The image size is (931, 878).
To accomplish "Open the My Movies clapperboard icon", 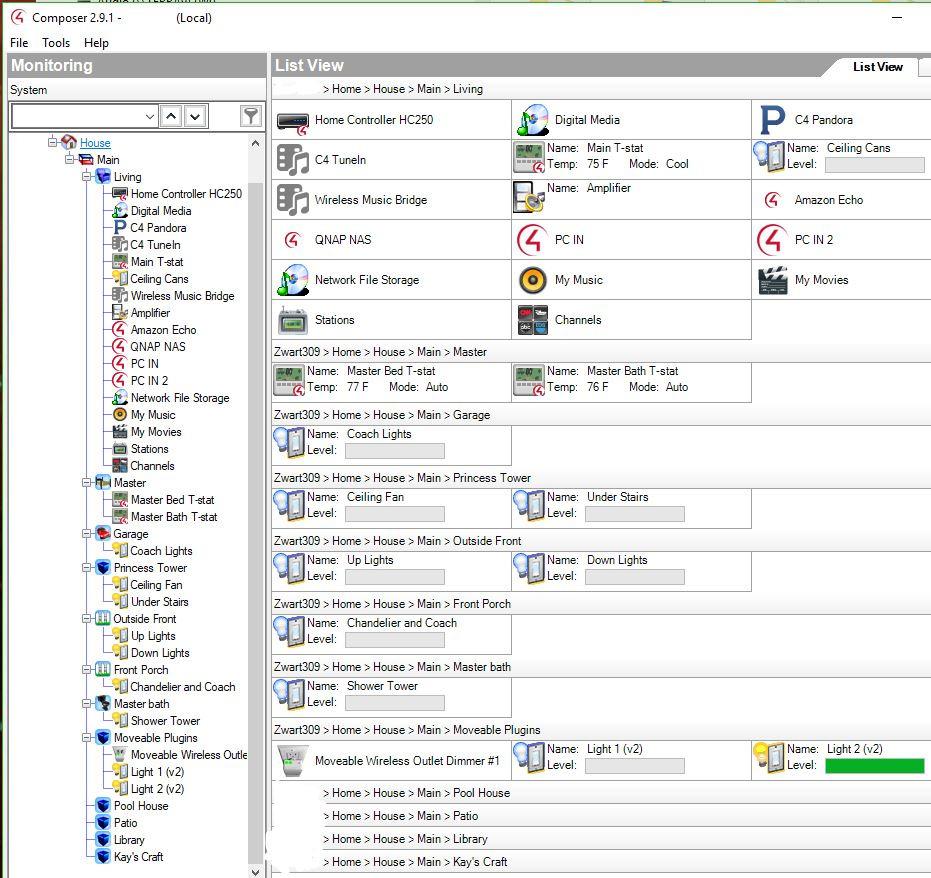I will 772,280.
